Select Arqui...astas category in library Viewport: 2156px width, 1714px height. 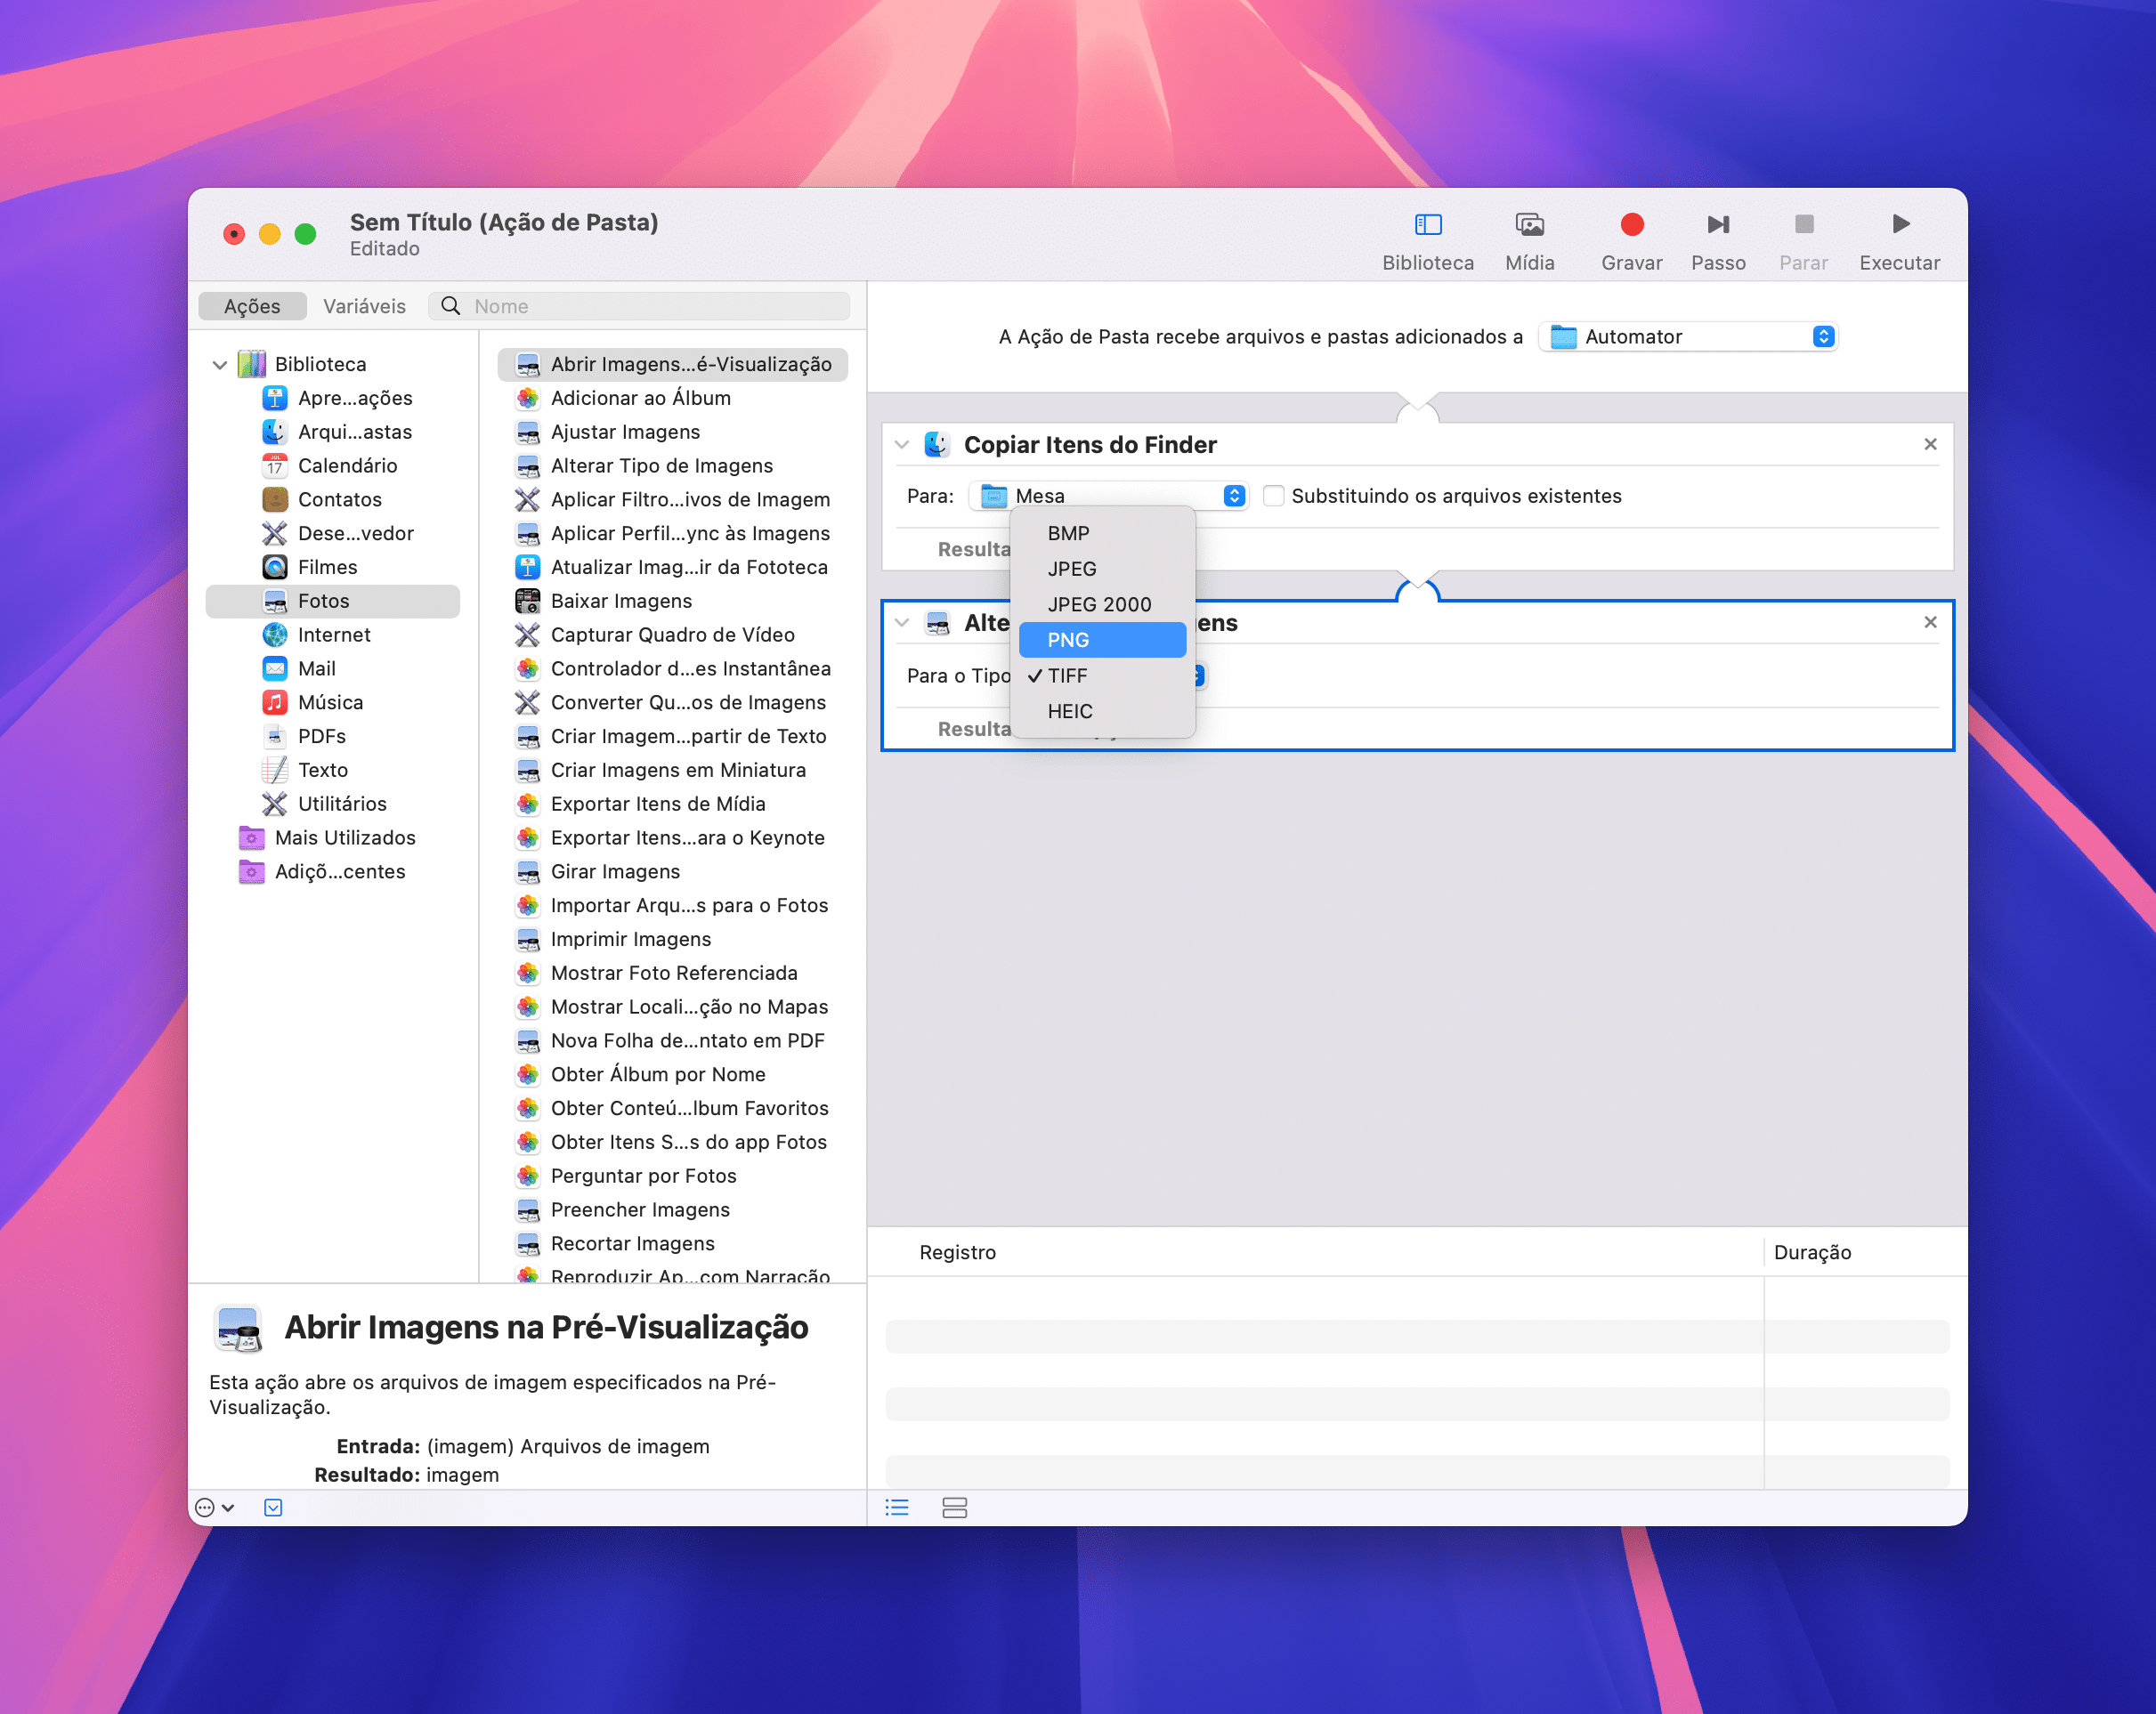point(332,432)
